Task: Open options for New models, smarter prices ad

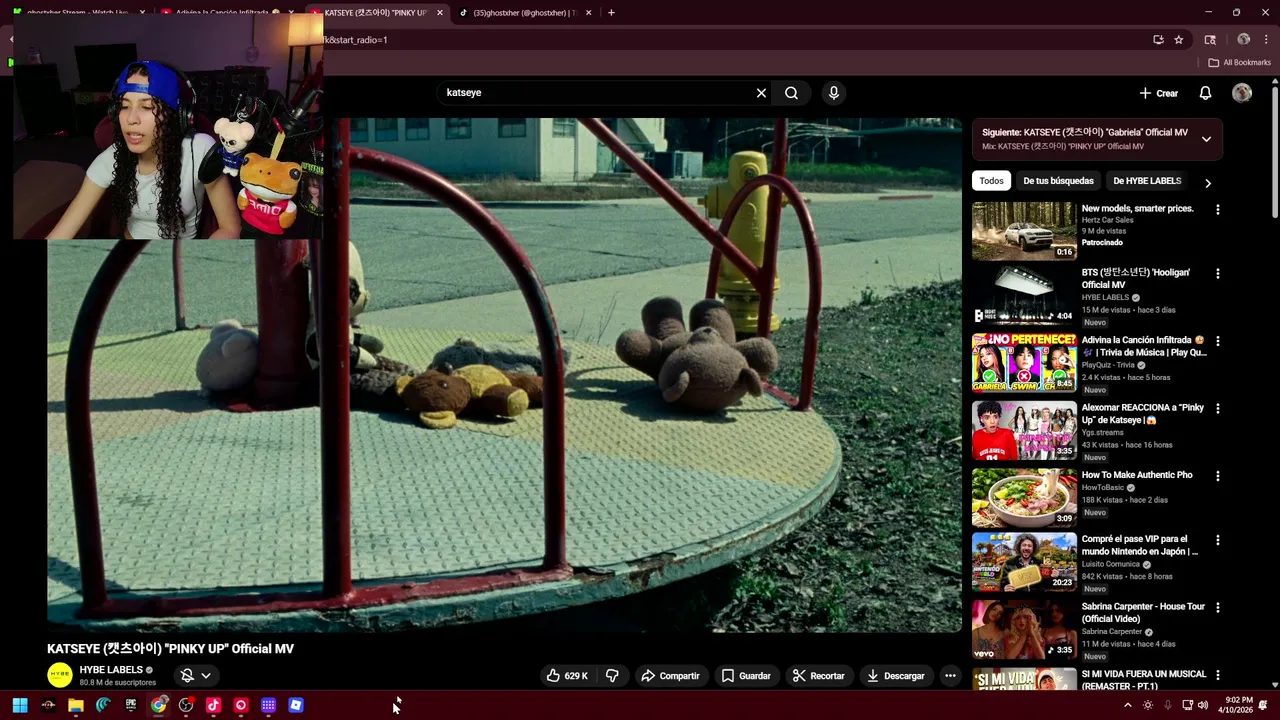Action: 1217,210
